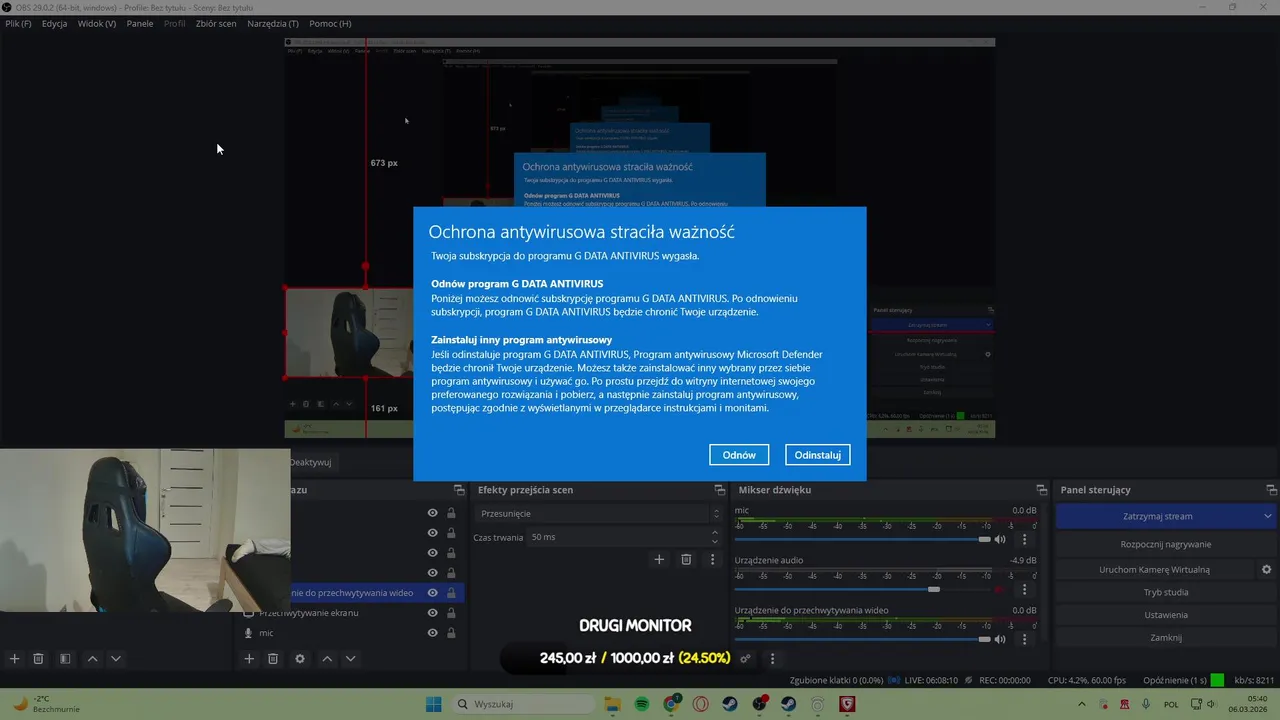
Task: Mute the mic channel speaker icon
Action: click(x=1000, y=539)
